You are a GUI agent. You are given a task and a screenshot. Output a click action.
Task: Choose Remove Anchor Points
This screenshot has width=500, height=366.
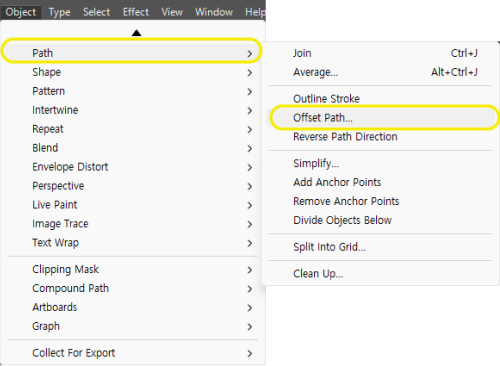[380, 201]
